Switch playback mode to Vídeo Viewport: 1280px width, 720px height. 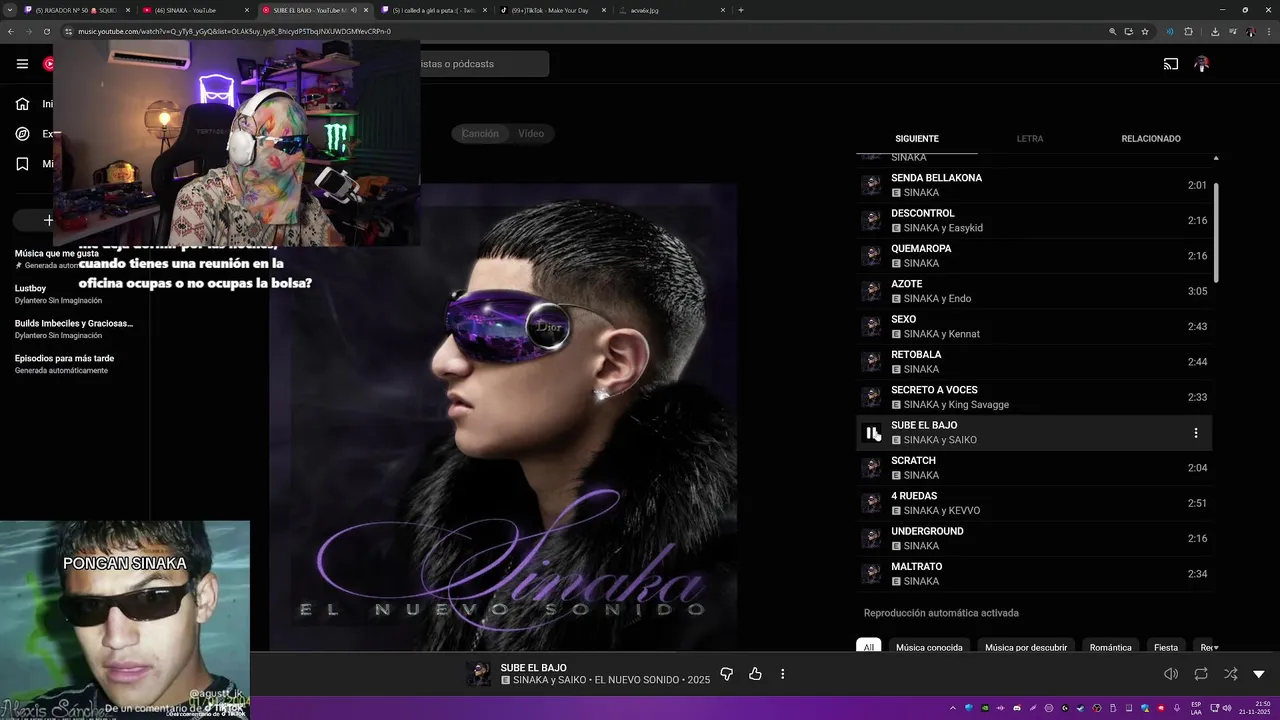tap(531, 133)
